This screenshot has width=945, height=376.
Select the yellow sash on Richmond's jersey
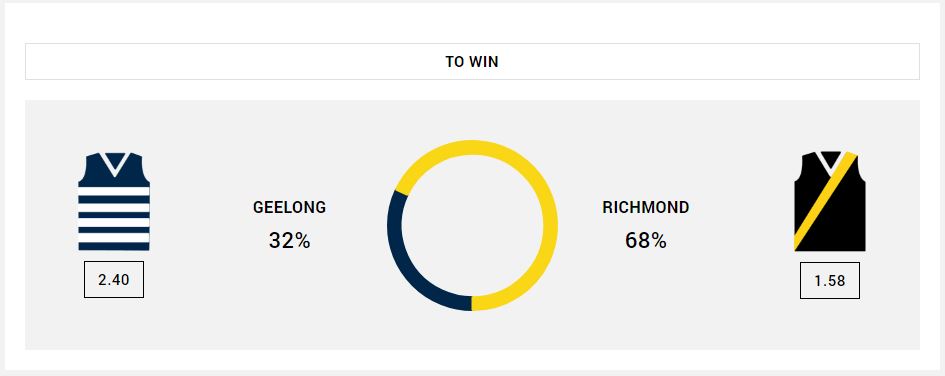pyautogui.click(x=825, y=201)
